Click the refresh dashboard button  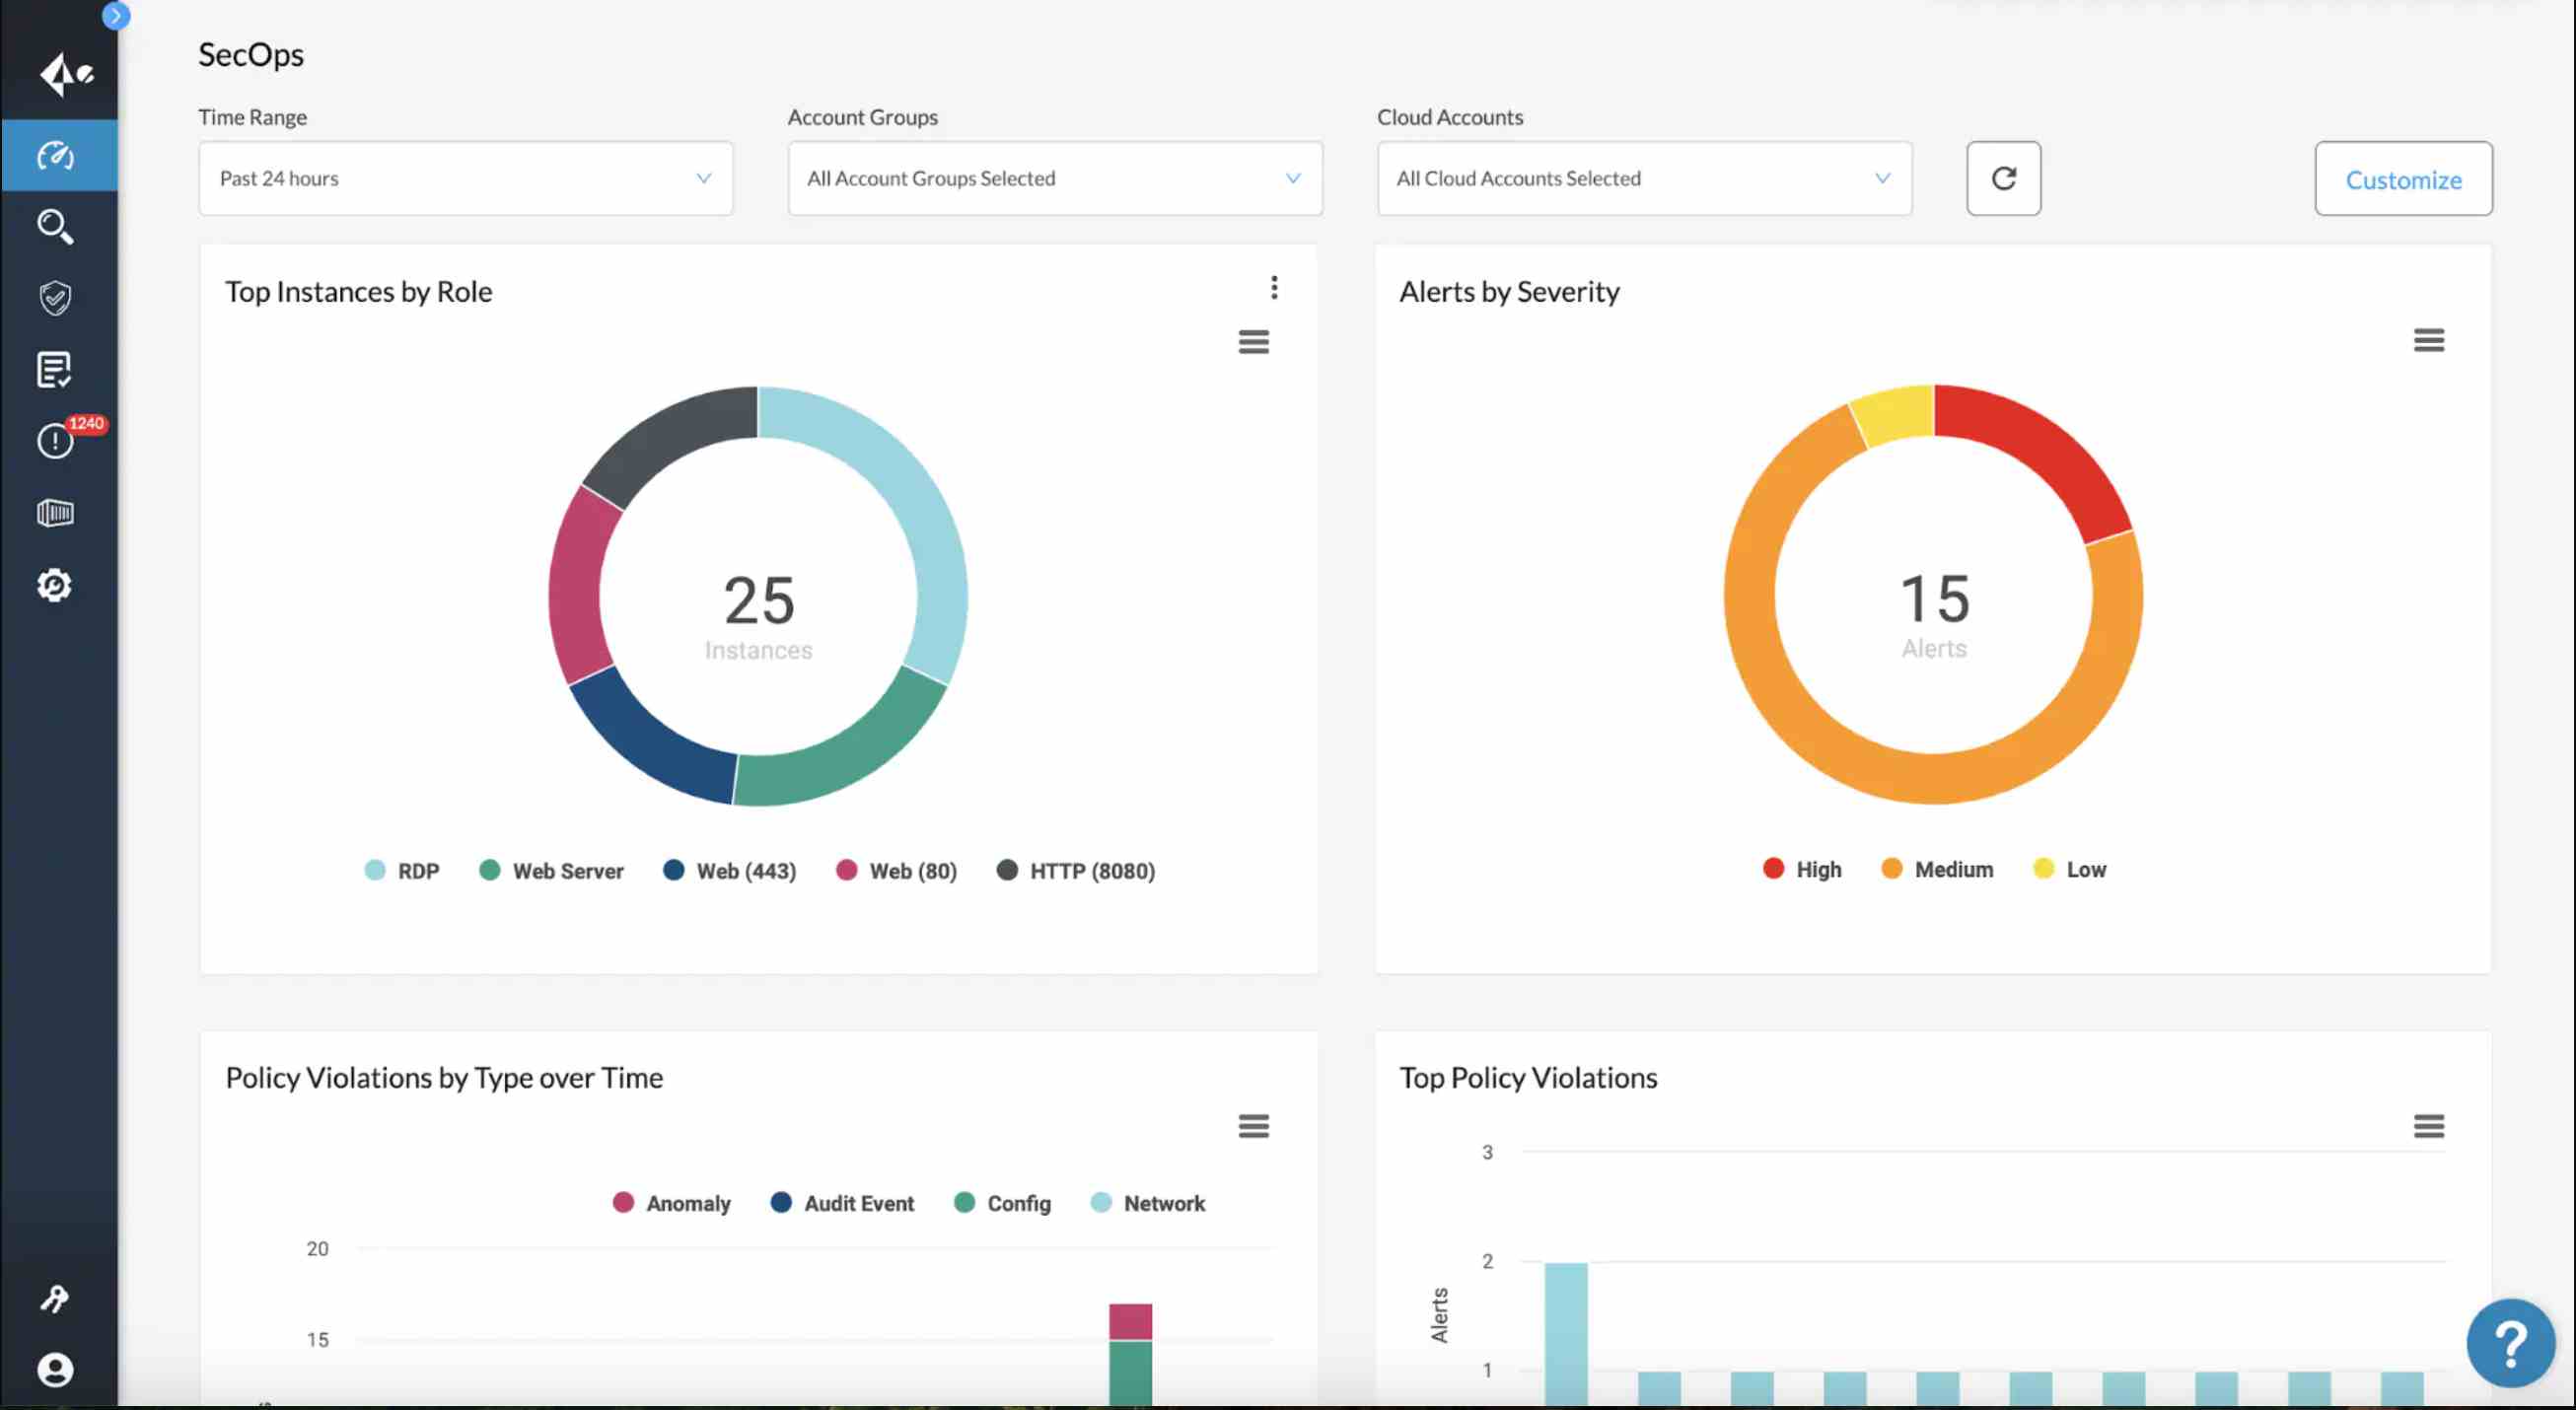pos(2003,178)
